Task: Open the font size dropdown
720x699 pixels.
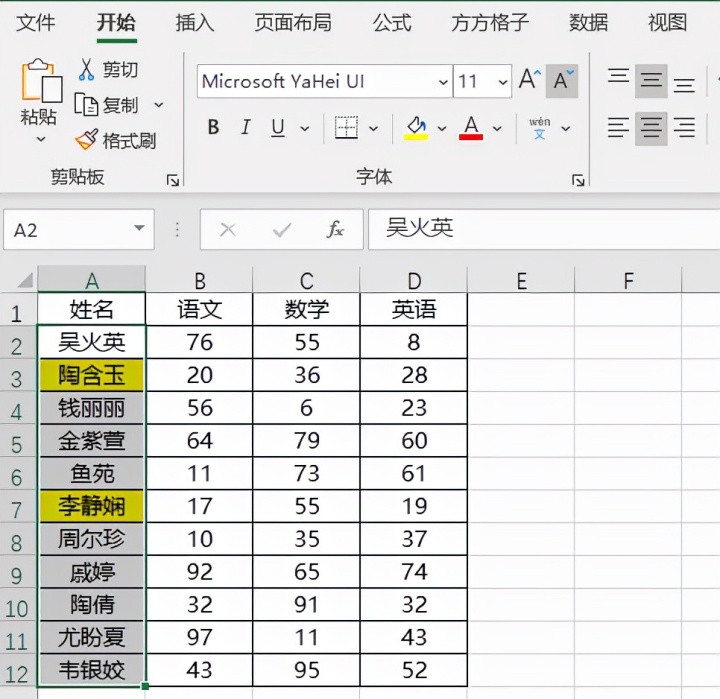Action: (503, 82)
